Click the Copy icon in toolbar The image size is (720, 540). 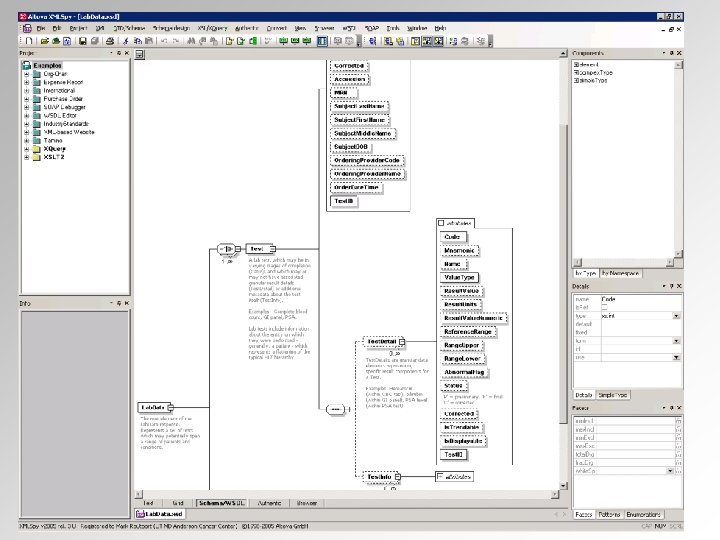point(137,41)
